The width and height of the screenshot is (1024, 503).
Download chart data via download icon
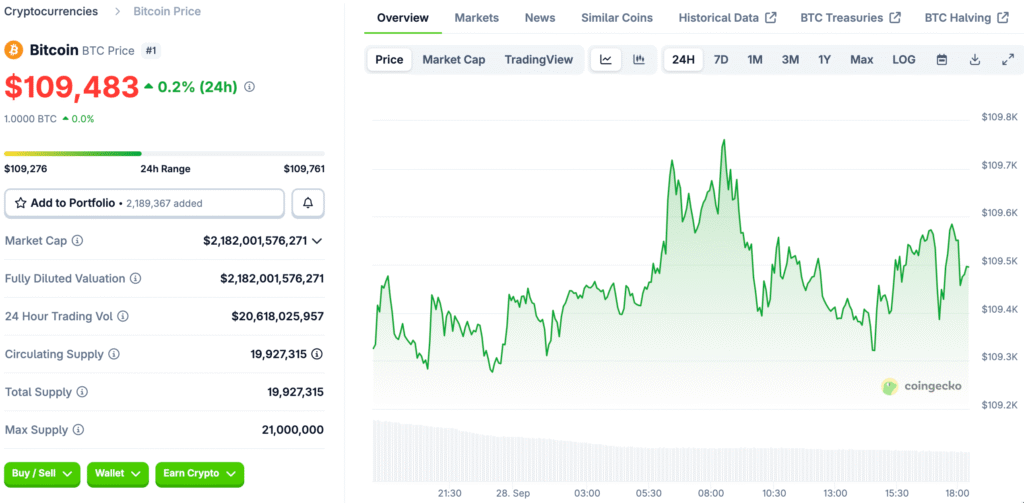point(974,60)
